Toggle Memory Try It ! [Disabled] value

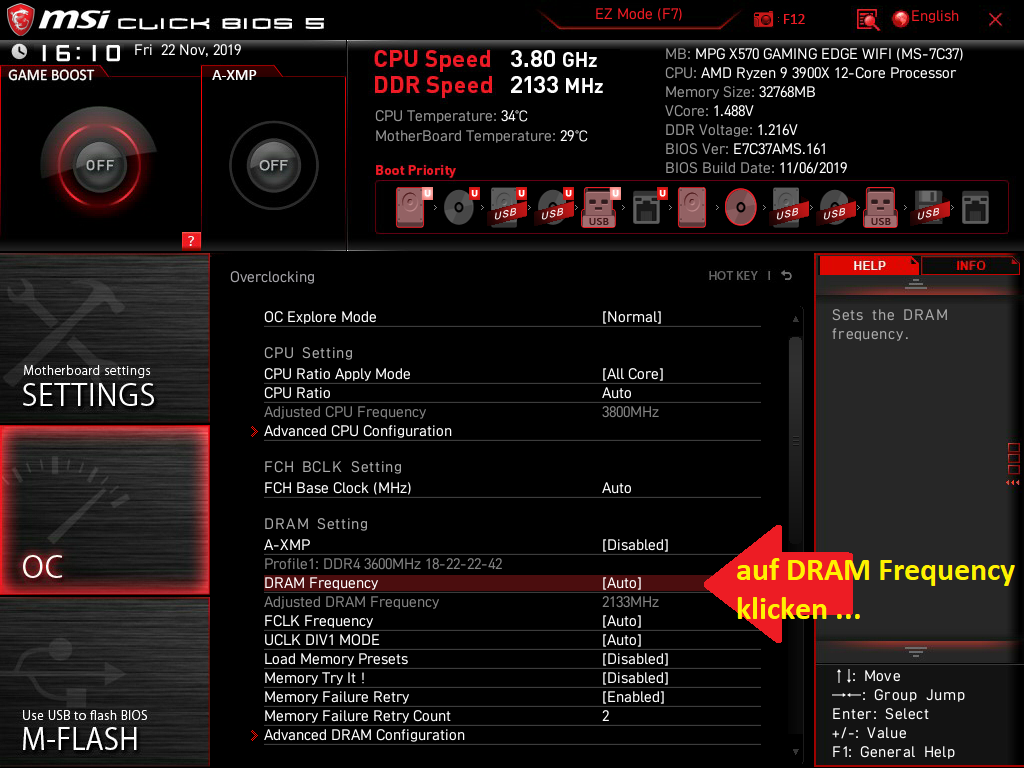[635, 678]
